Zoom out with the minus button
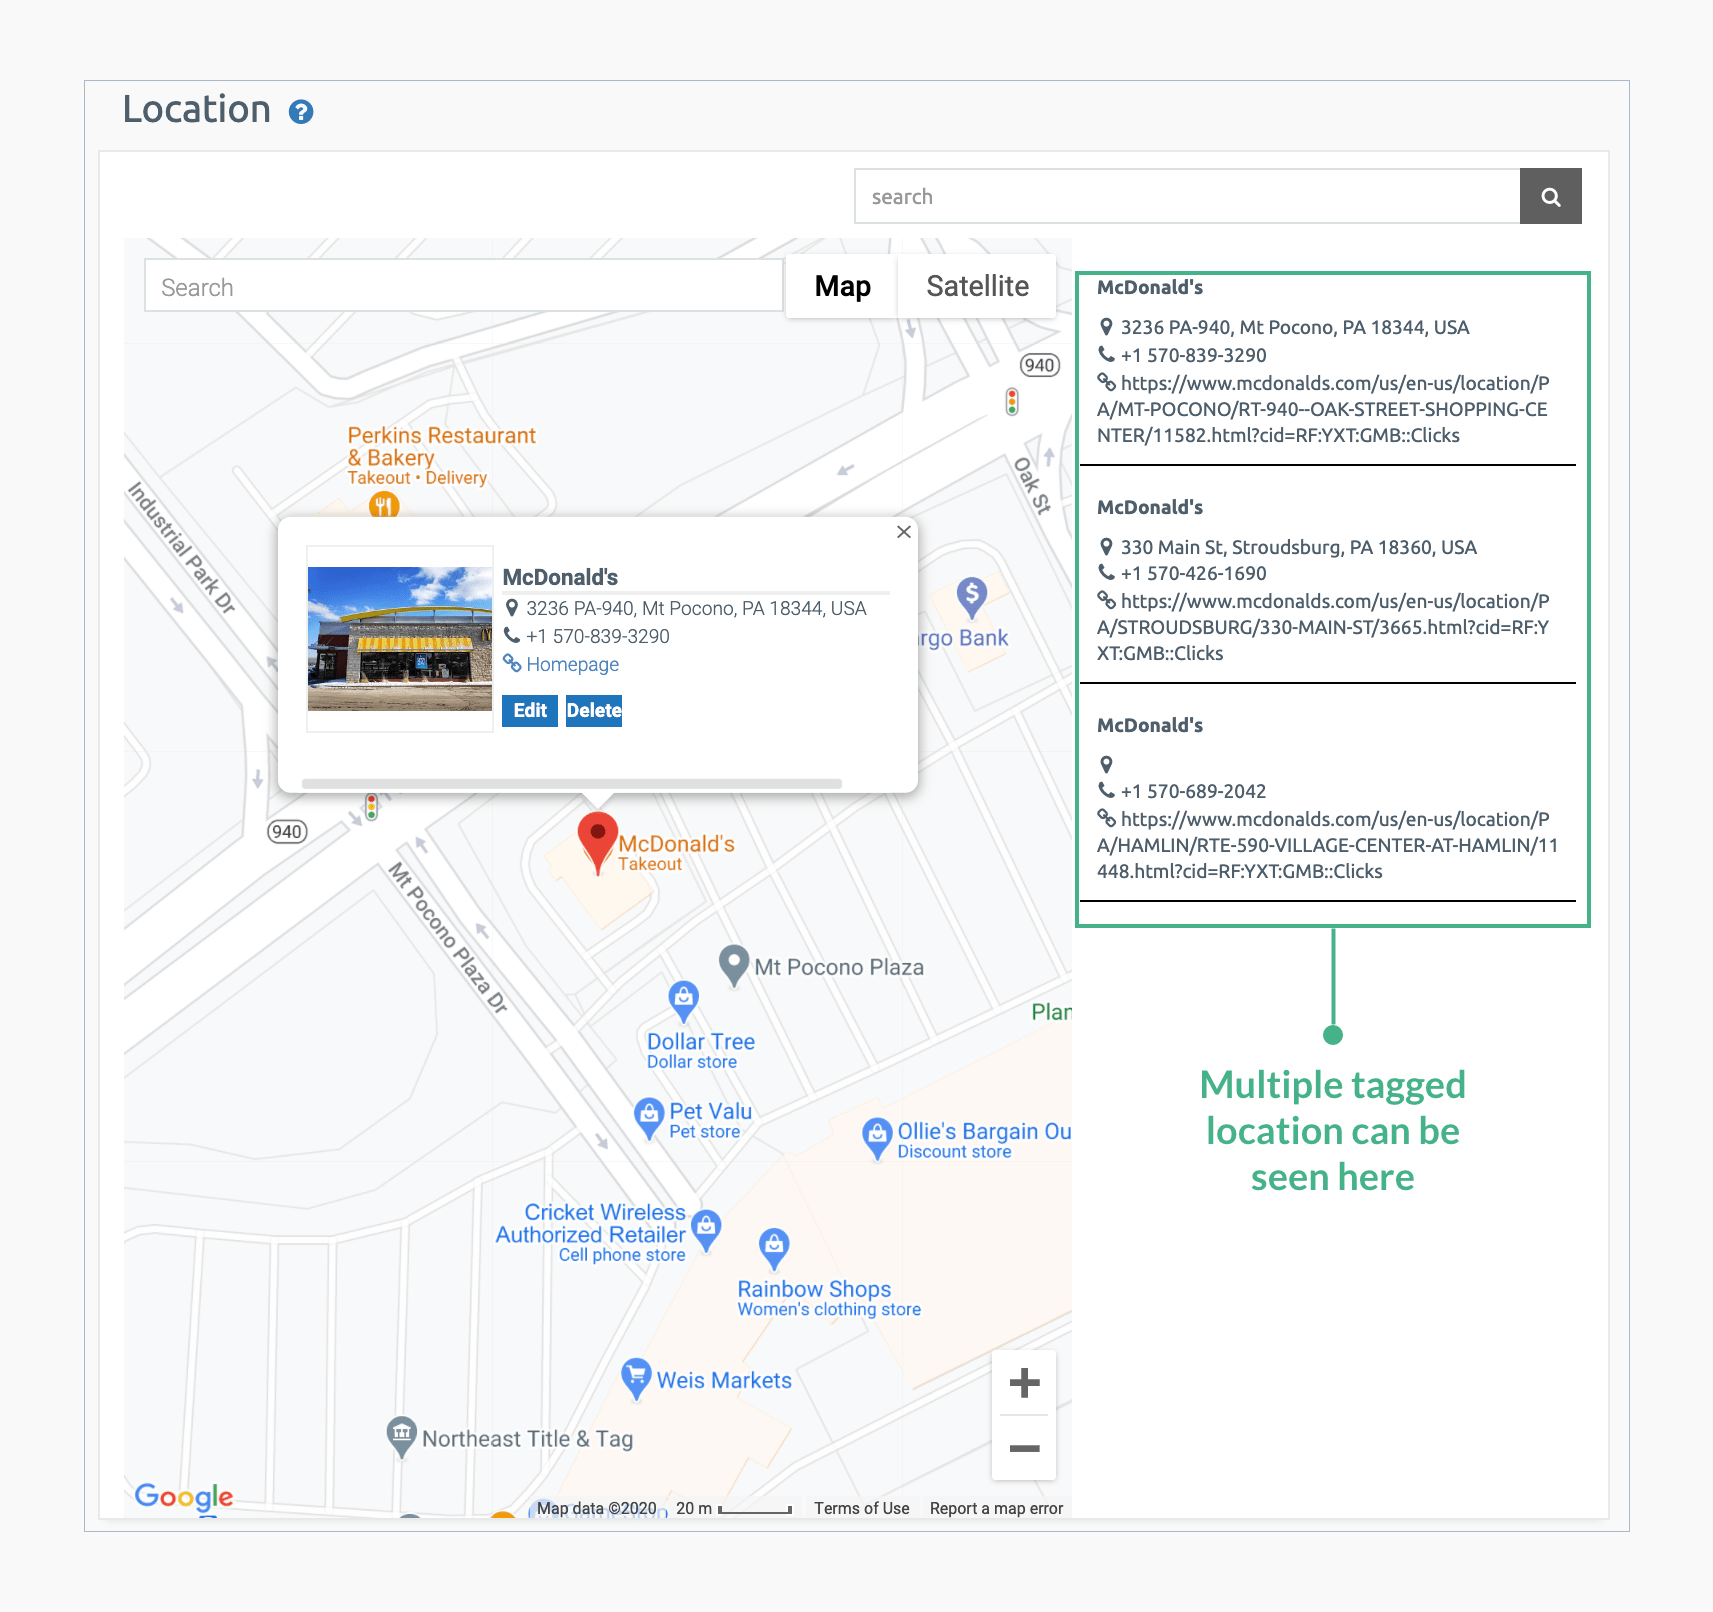 pos(1024,1448)
